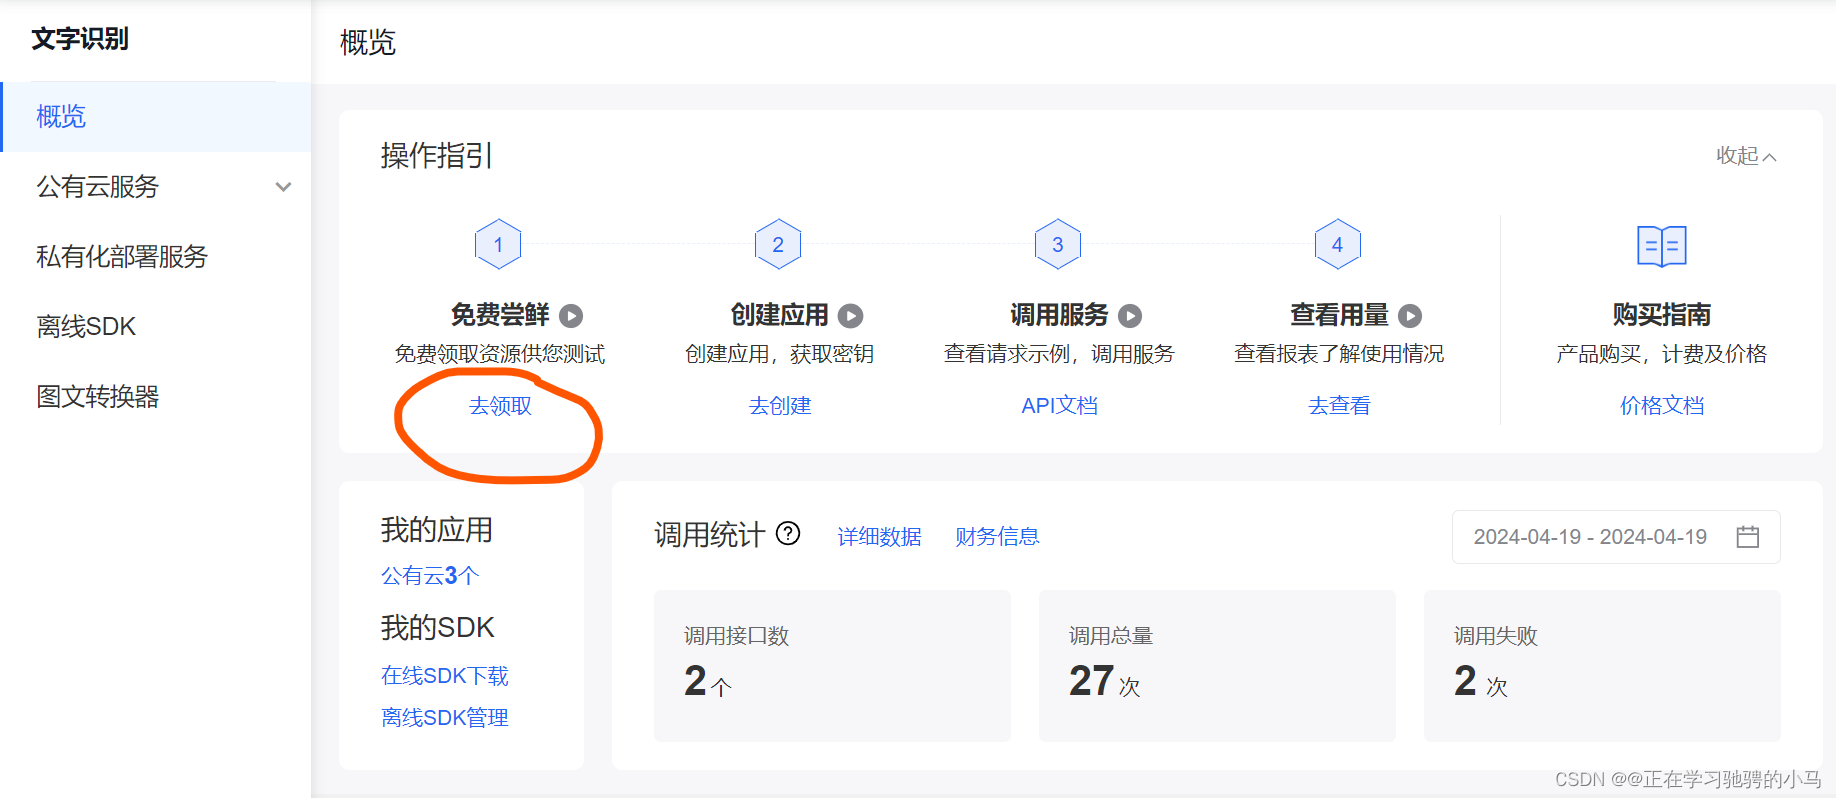Open the 离线SDK管理 link
The width and height of the screenshot is (1836, 798).
[x=445, y=718]
